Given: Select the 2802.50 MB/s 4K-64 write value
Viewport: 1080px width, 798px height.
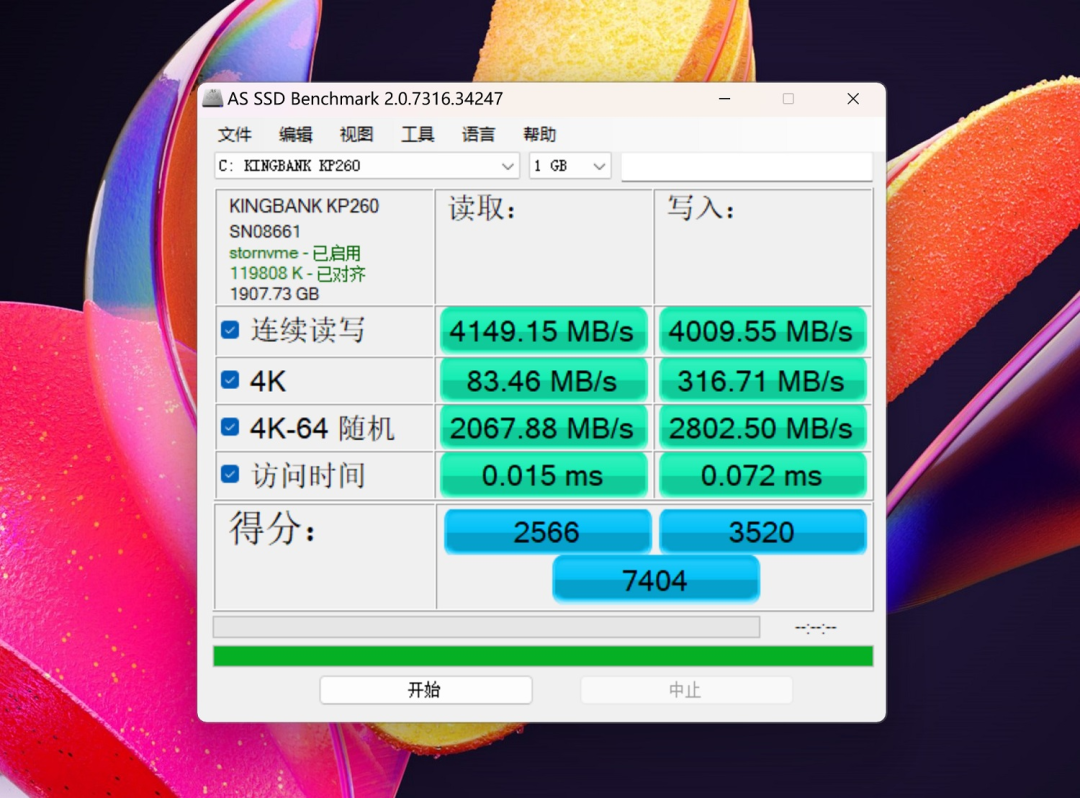Looking at the screenshot, I should (762, 428).
